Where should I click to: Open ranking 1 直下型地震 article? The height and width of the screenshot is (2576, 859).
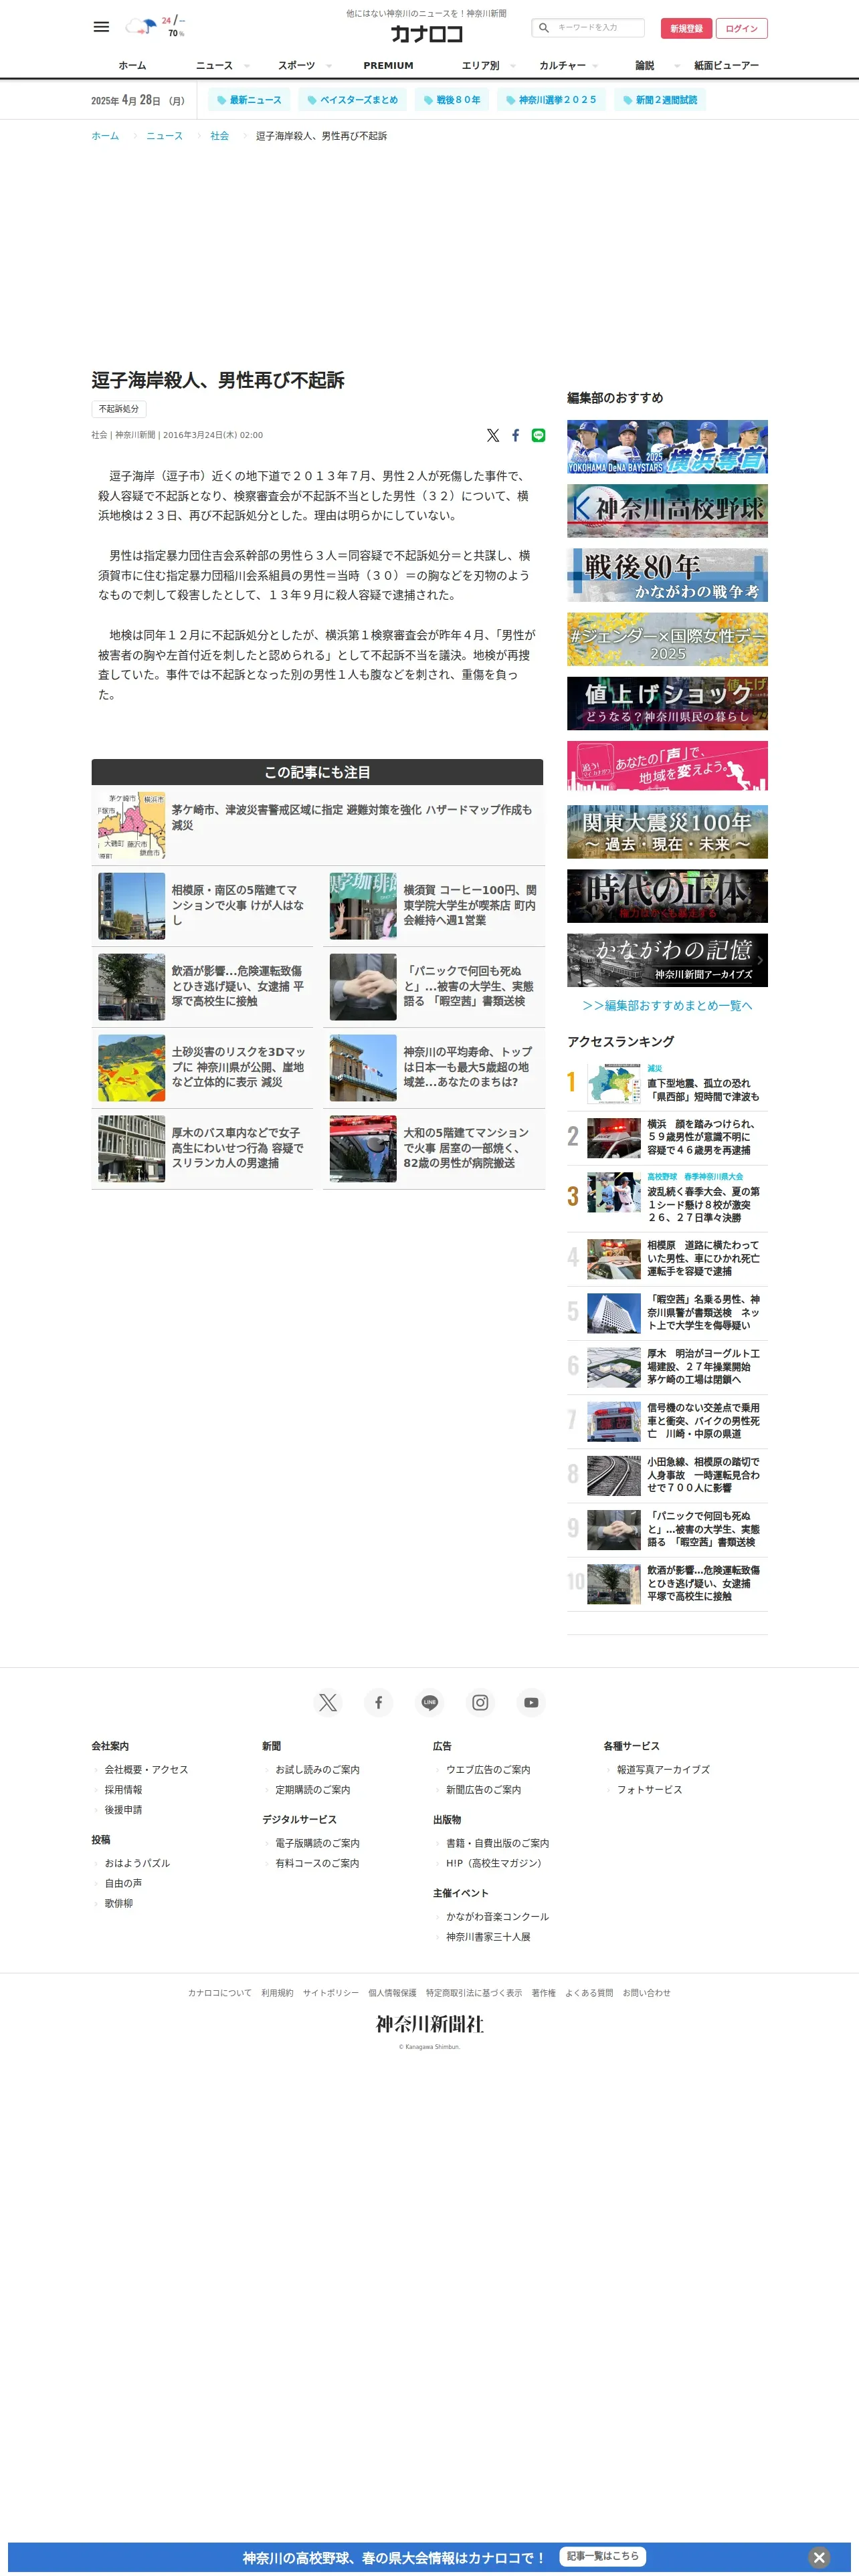click(x=667, y=1083)
